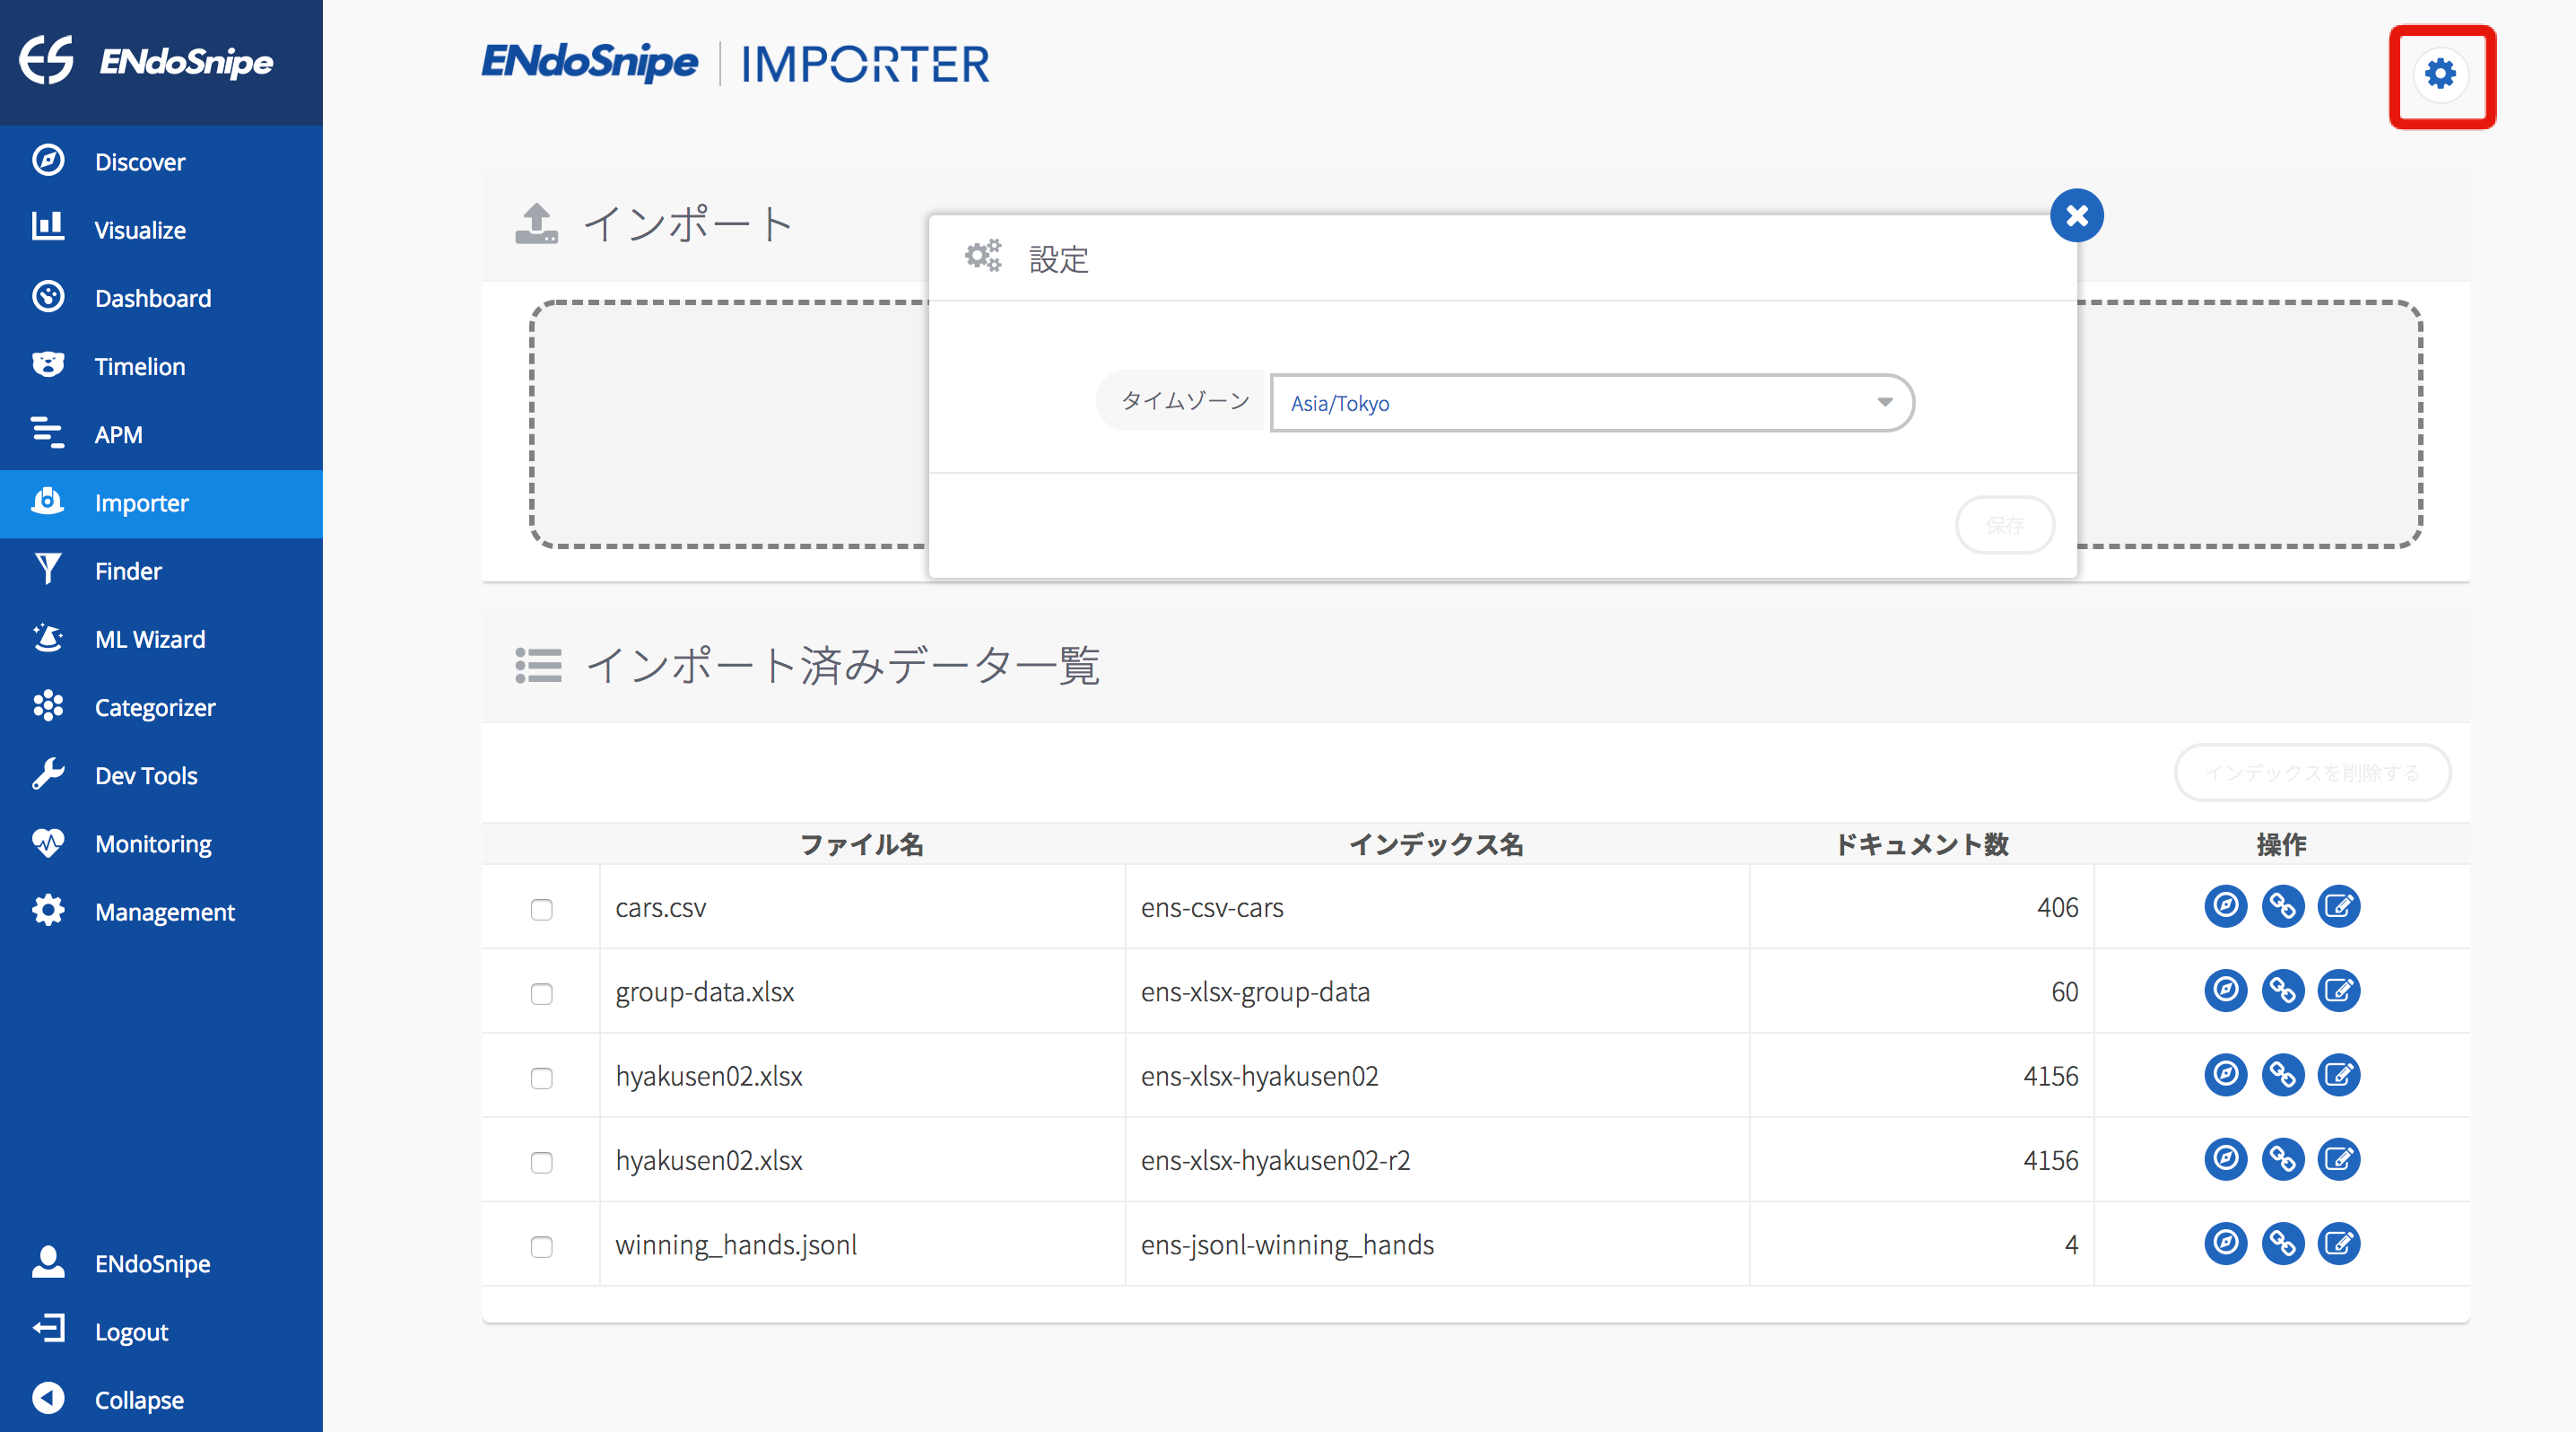Click the link icon for group-data.xlsx

[2282, 990]
